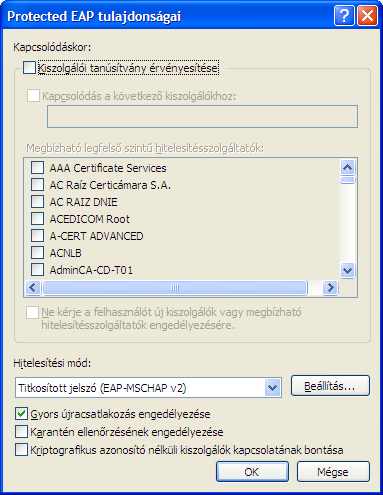Select the Titkosított jelszó (EAP-MSCHAP v2) combo box

click(148, 388)
